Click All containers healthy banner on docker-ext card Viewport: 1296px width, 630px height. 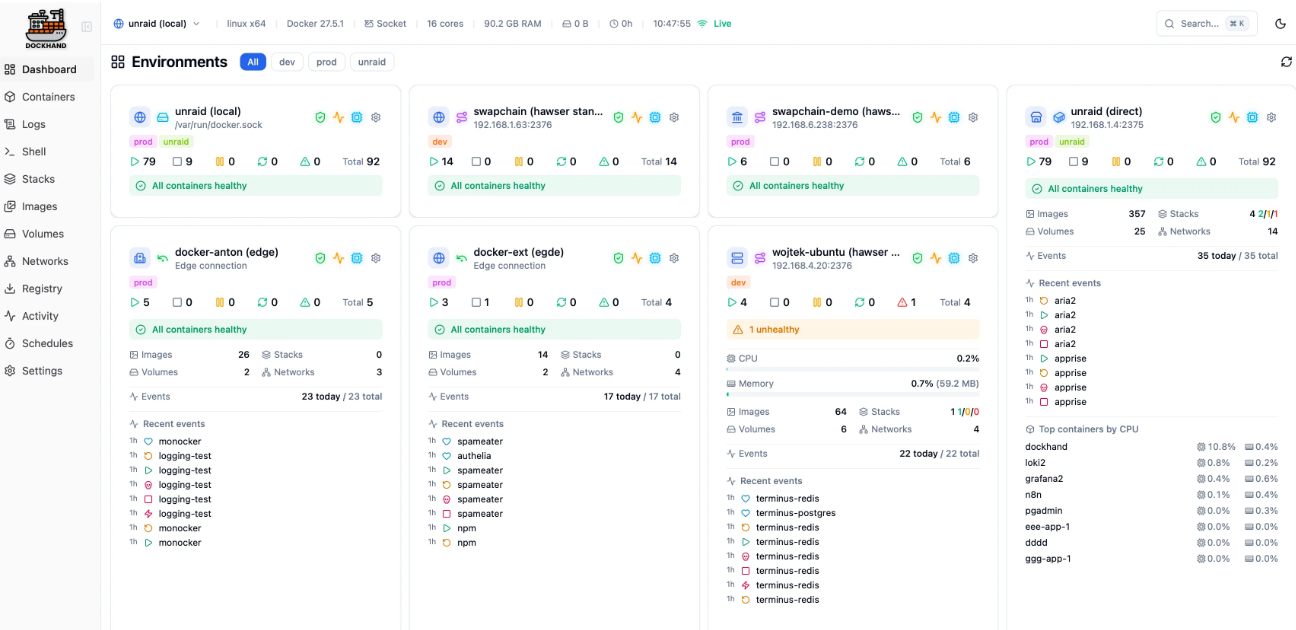pos(555,329)
